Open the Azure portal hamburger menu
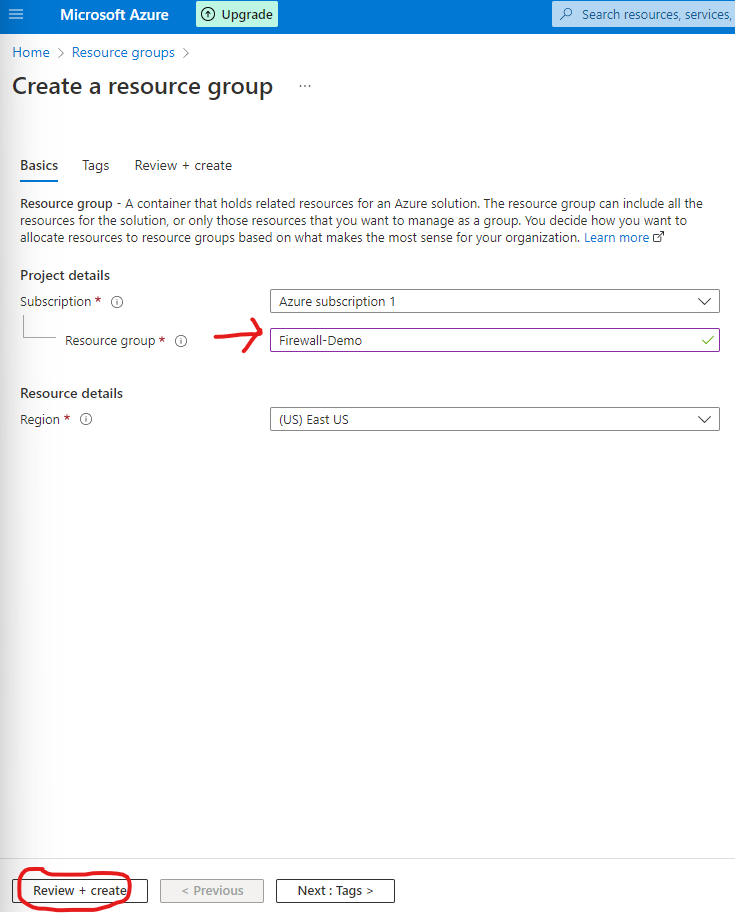This screenshot has width=735, height=913. [15, 14]
